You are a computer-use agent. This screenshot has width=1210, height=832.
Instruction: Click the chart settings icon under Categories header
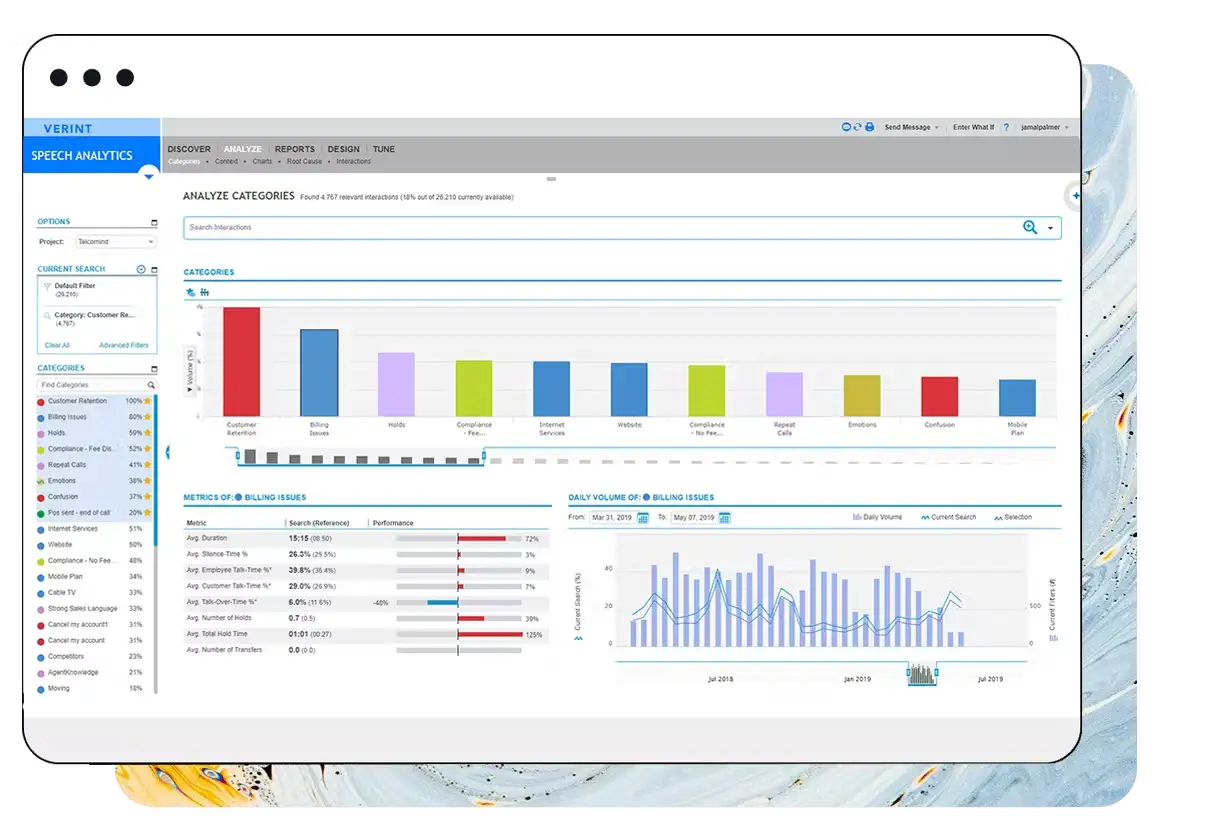[204, 292]
